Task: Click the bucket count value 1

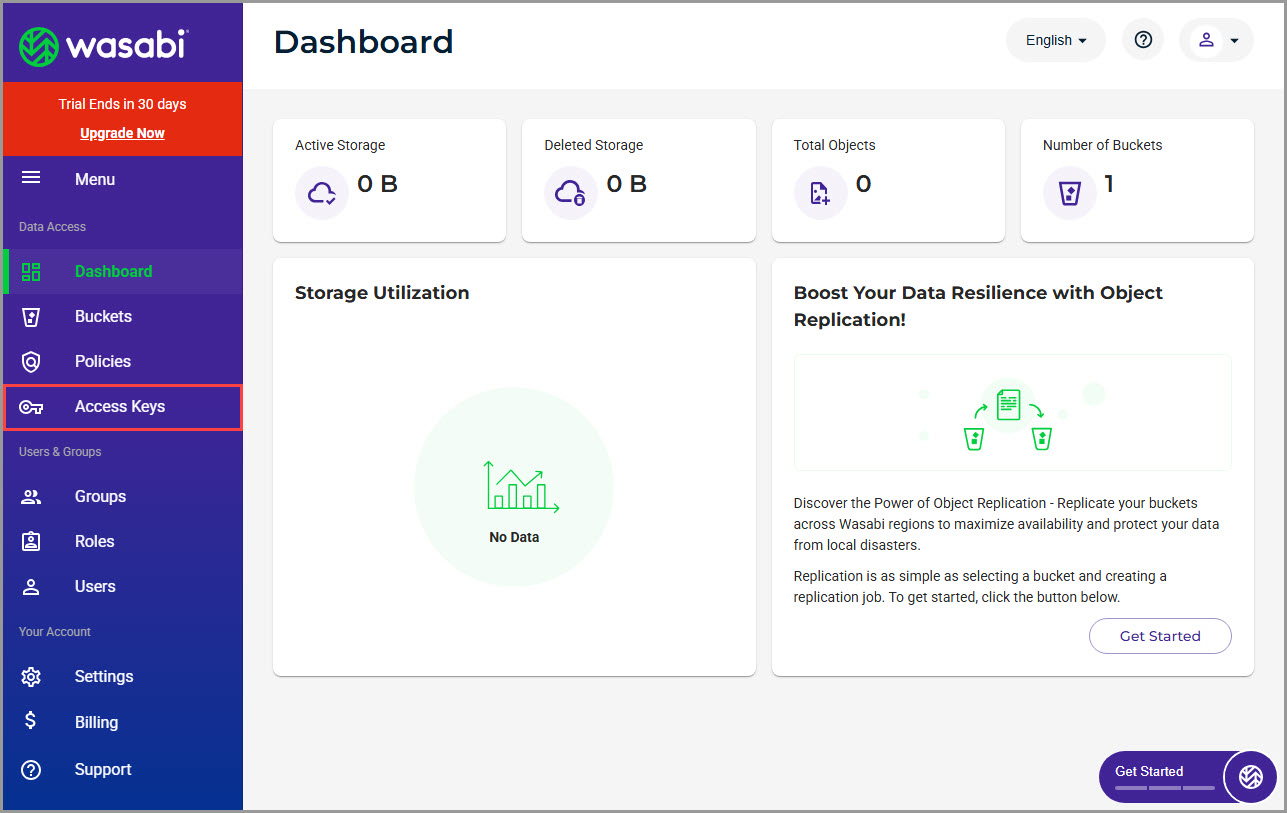Action: [1109, 184]
